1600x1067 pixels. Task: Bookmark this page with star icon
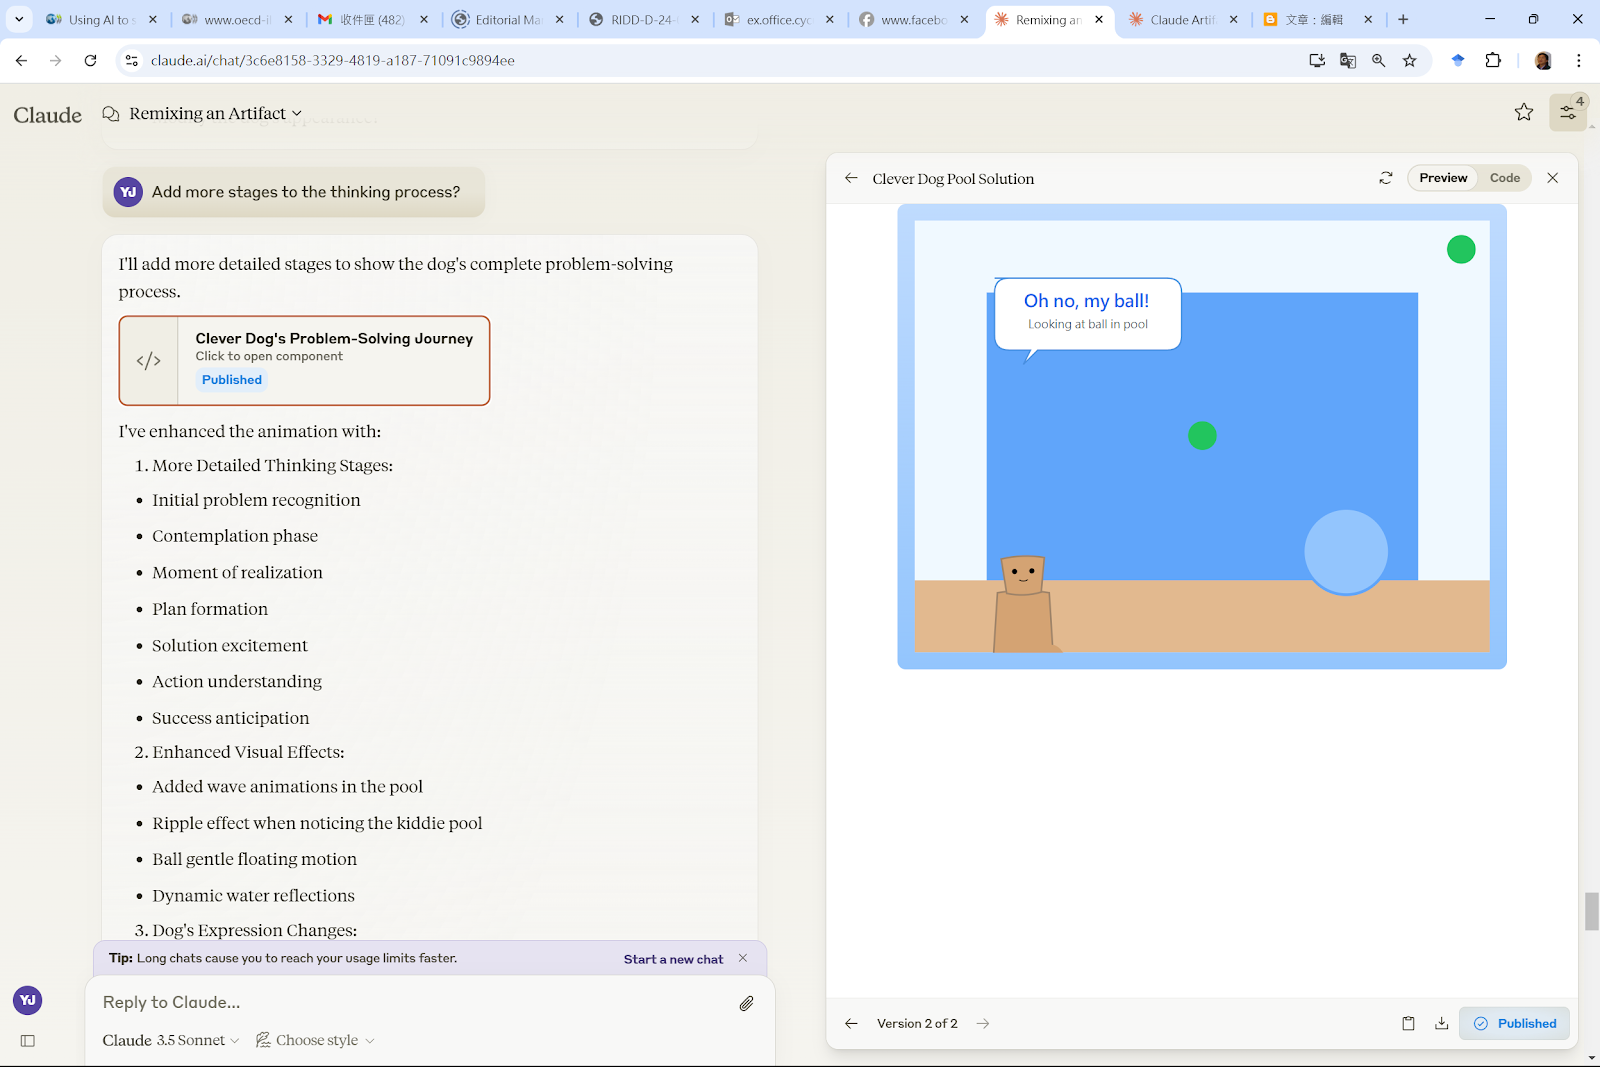(1409, 61)
